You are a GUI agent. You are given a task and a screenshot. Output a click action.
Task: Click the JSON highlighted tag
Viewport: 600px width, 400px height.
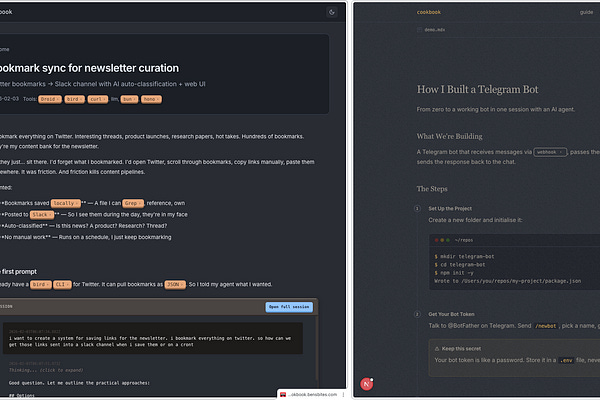click(x=175, y=285)
